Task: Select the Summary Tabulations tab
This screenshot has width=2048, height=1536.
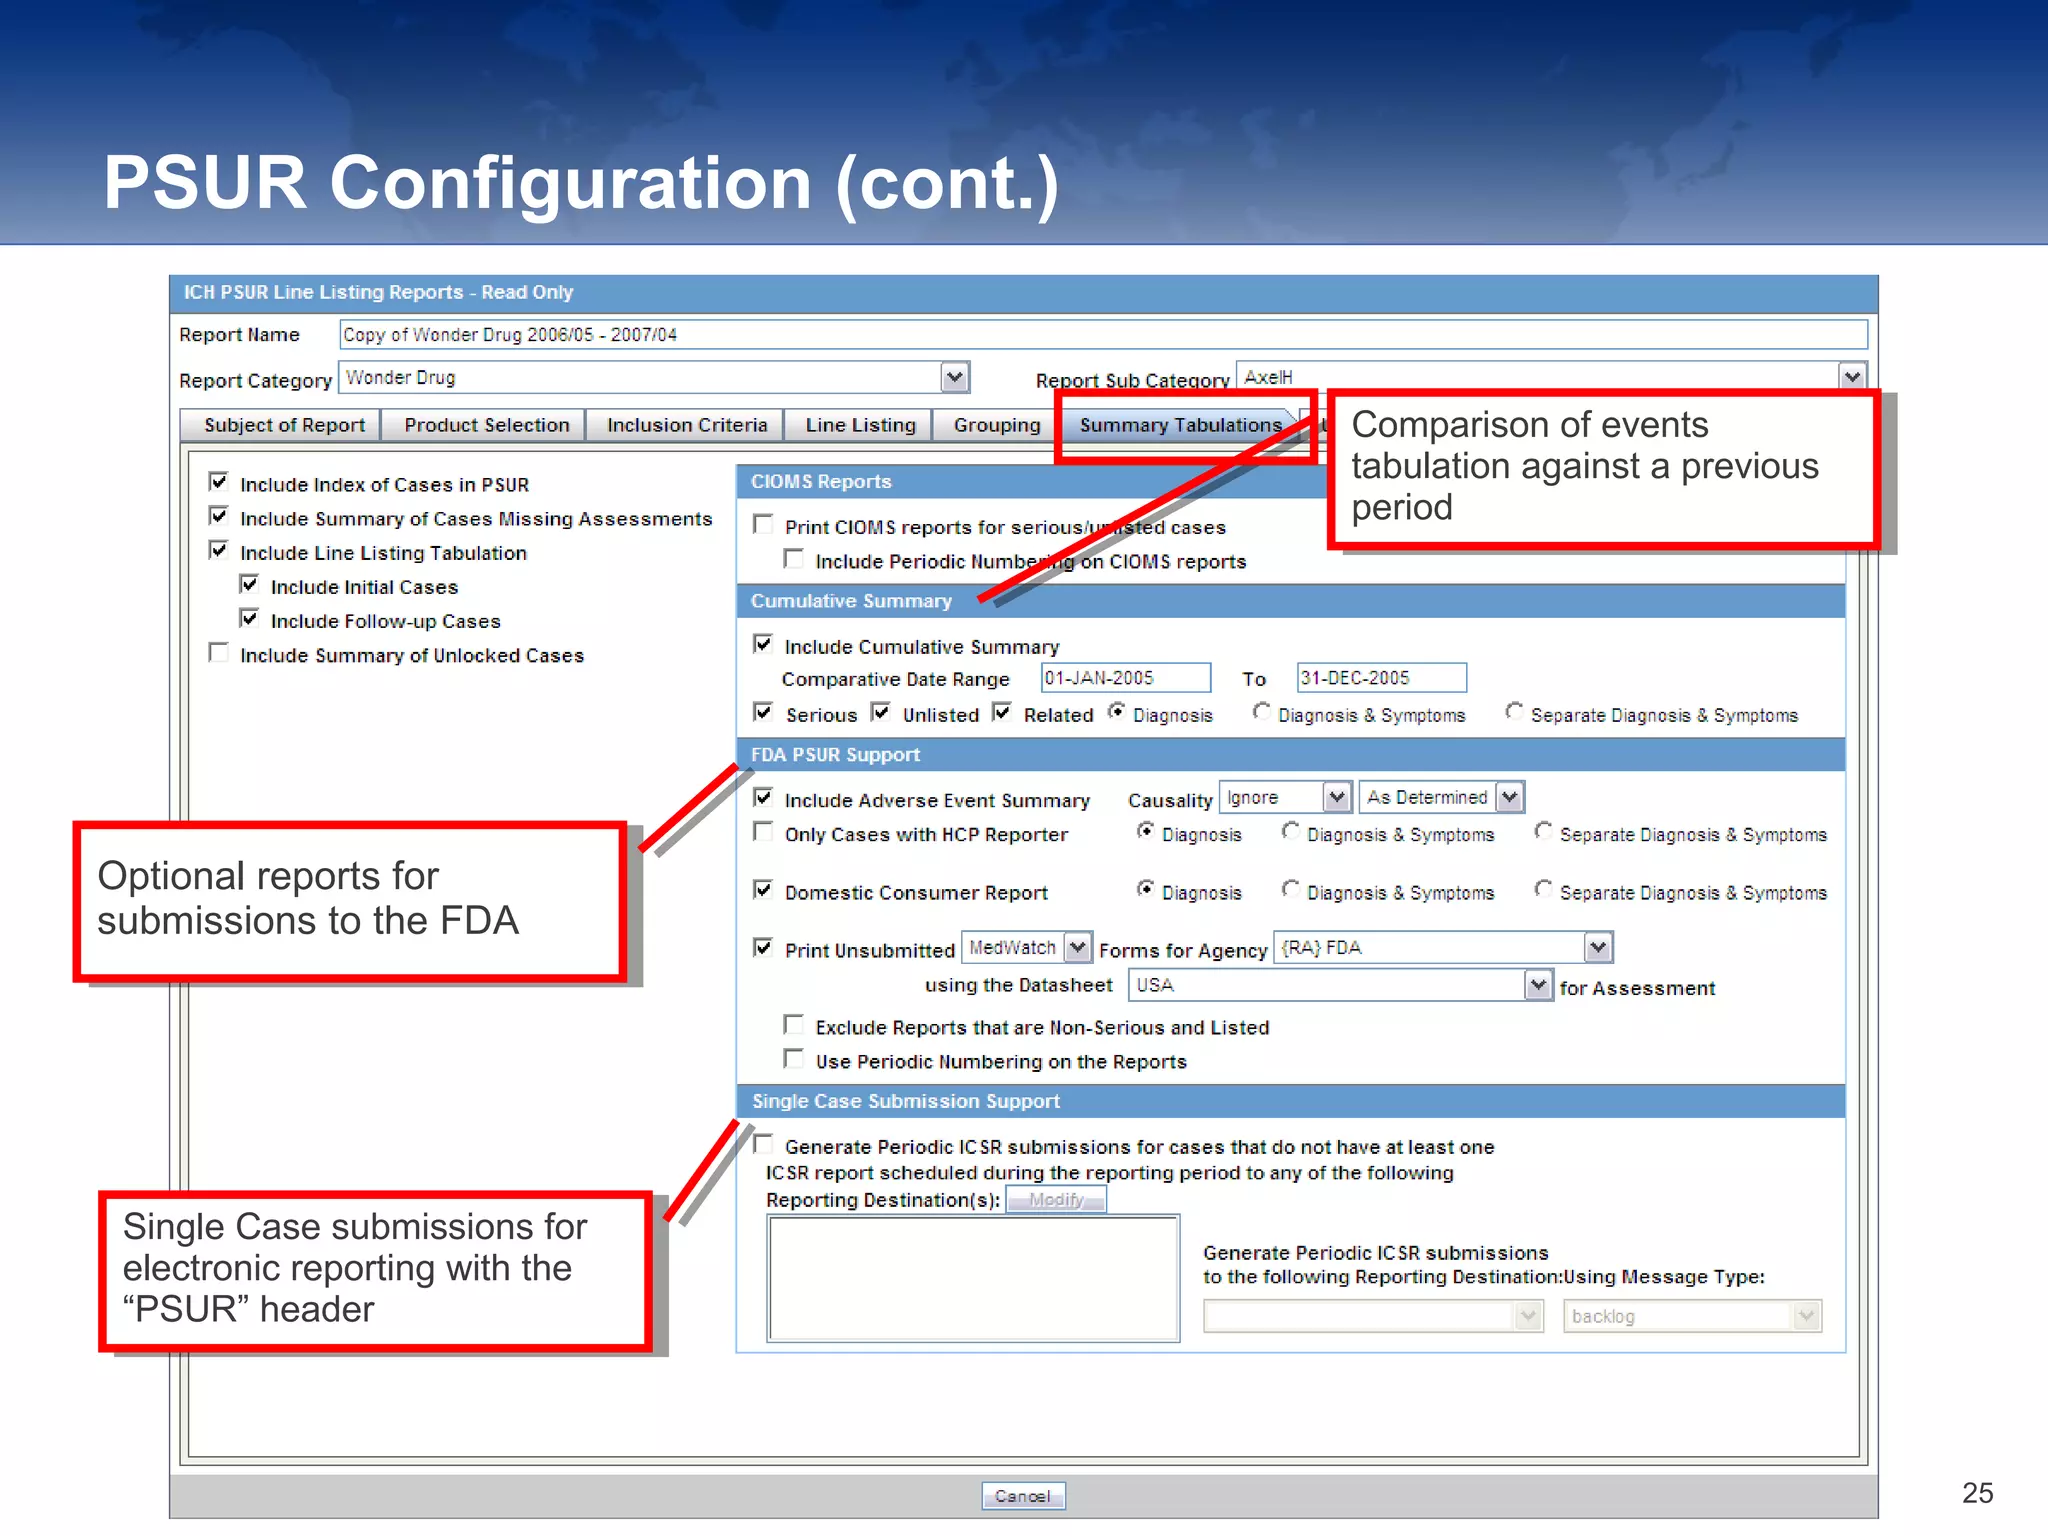Action: [1180, 425]
